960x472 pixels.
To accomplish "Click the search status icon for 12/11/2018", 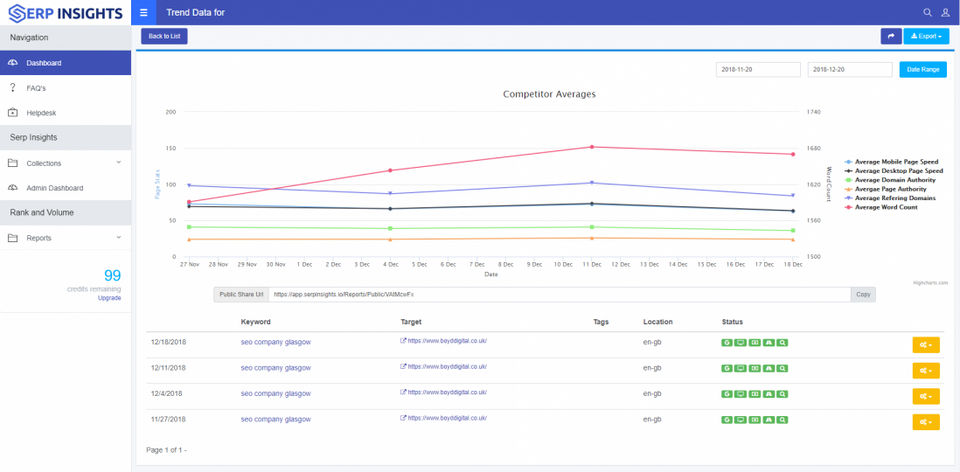I will [x=782, y=368].
